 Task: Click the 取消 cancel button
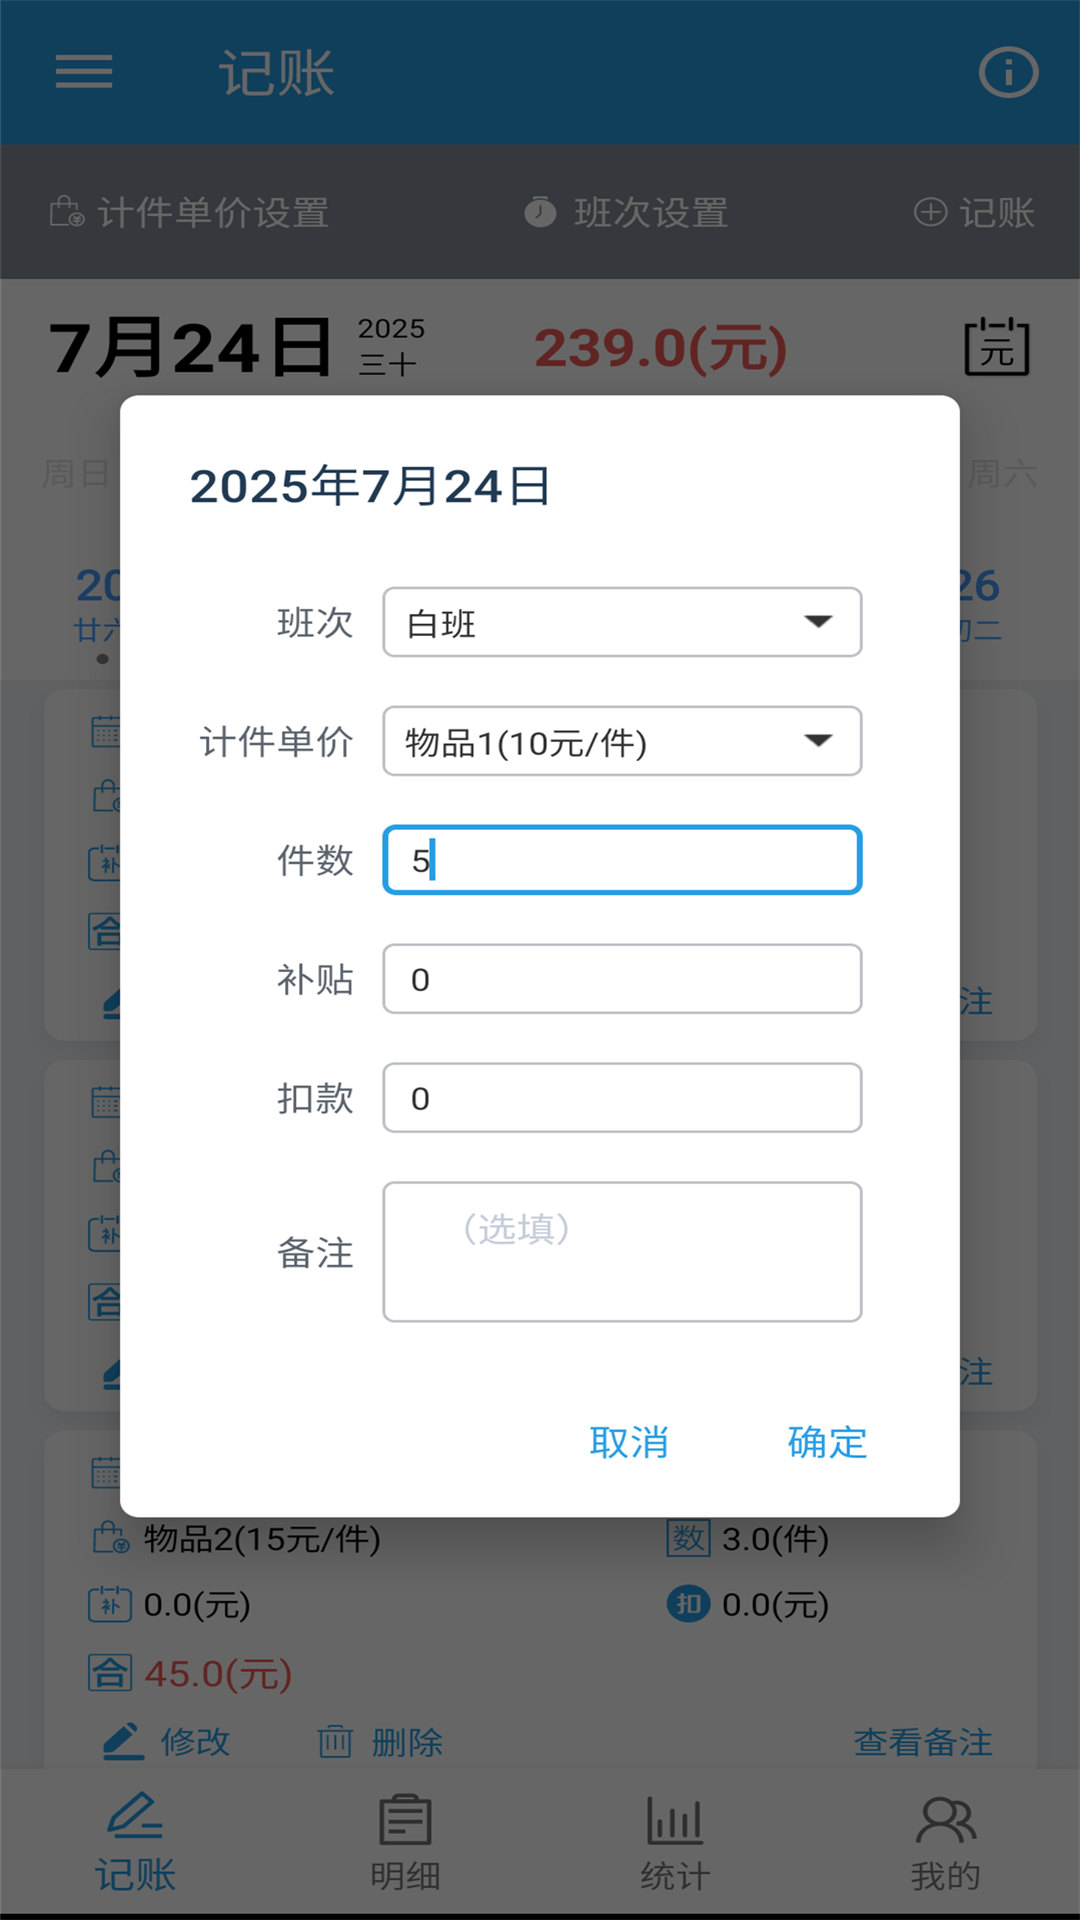[x=628, y=1440]
